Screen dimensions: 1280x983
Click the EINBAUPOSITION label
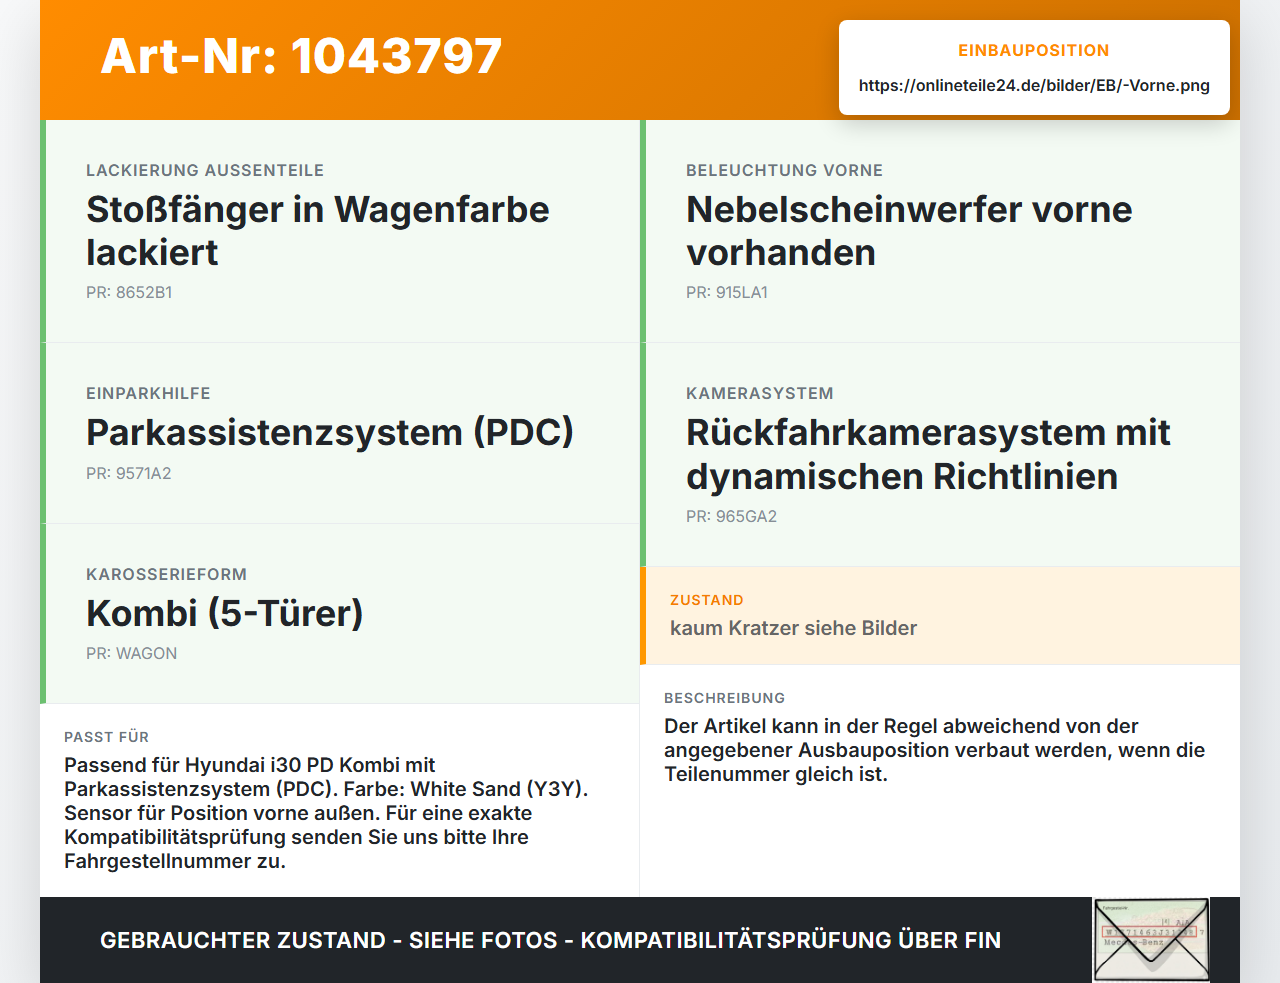[1034, 50]
